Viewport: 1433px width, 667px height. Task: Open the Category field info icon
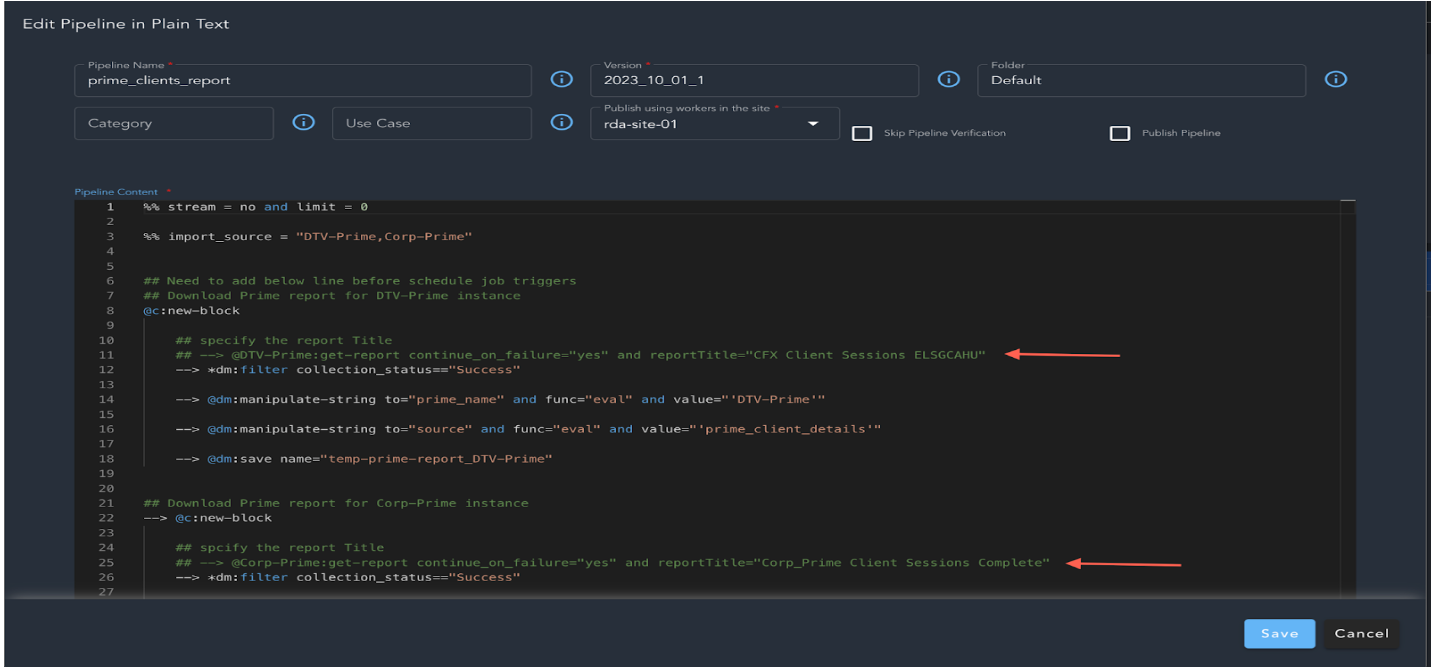coord(303,123)
